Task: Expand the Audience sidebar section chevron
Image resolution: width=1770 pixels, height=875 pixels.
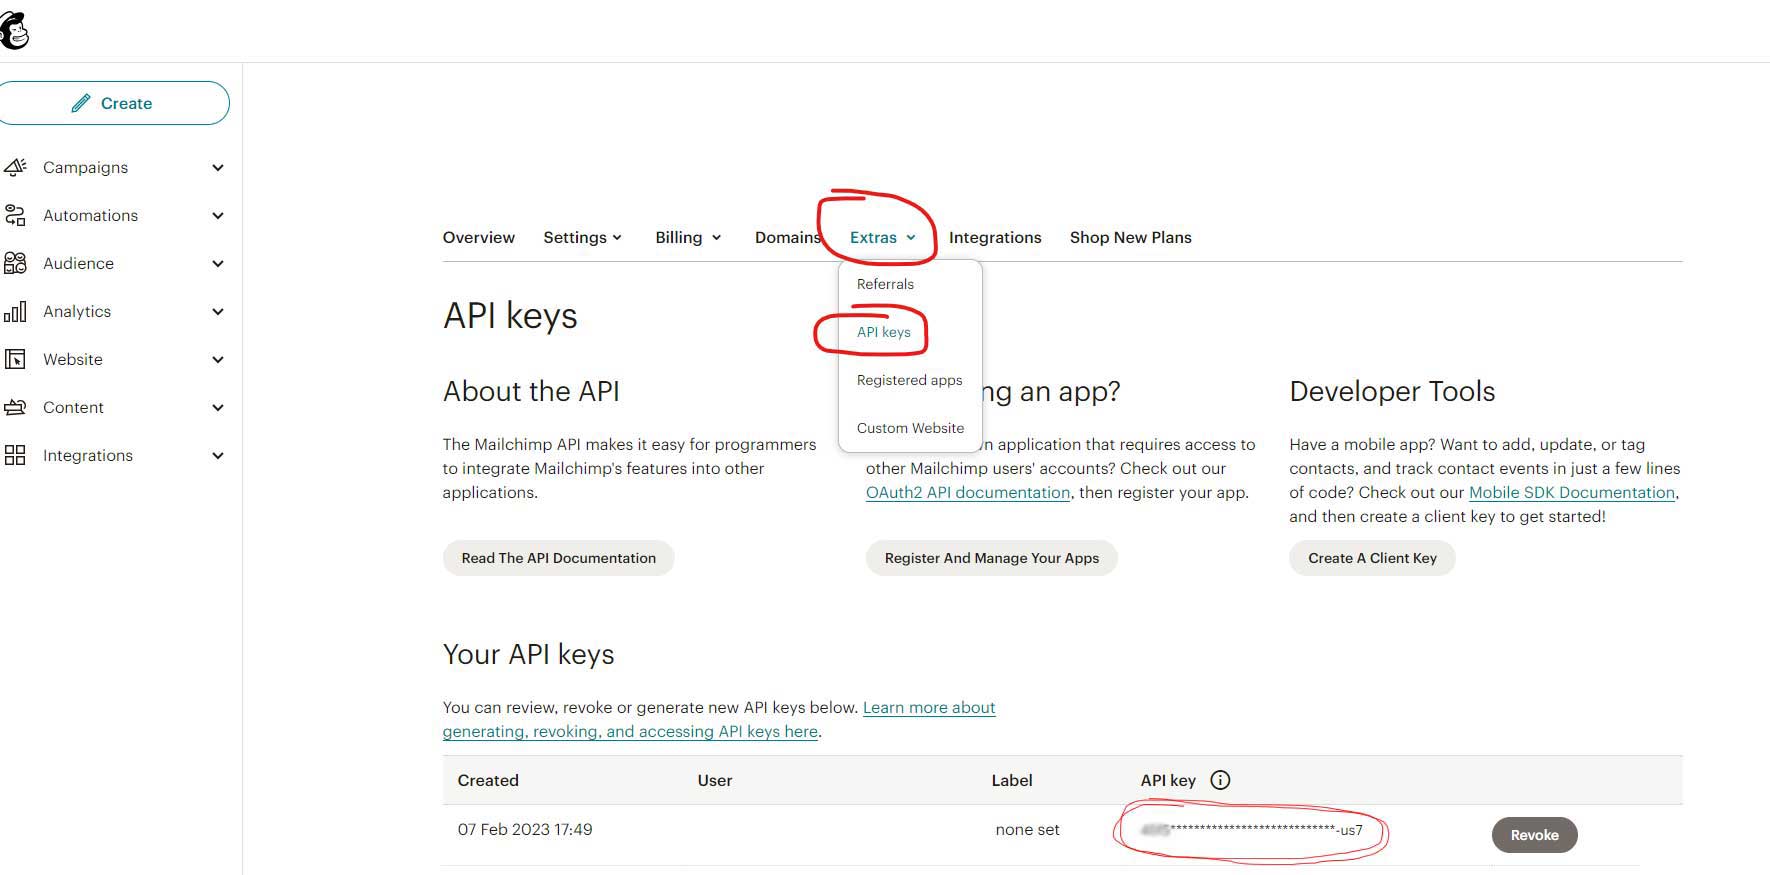Action: pos(218,264)
